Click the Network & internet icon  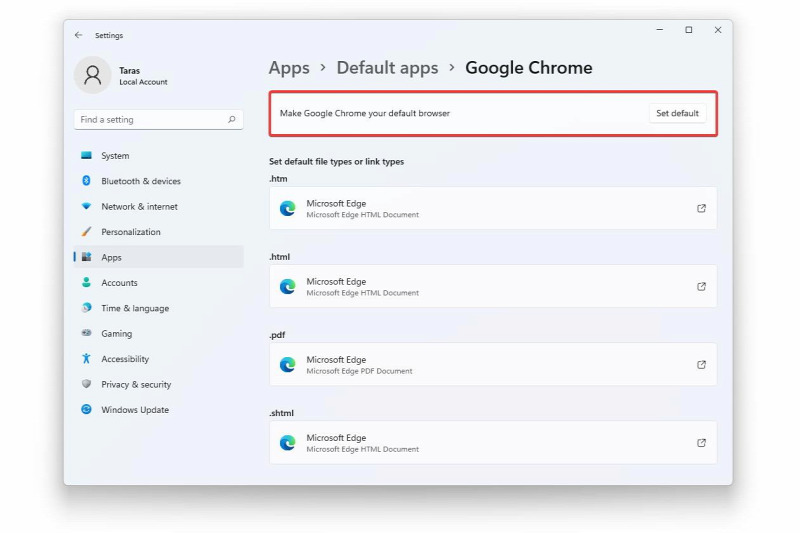(86, 206)
